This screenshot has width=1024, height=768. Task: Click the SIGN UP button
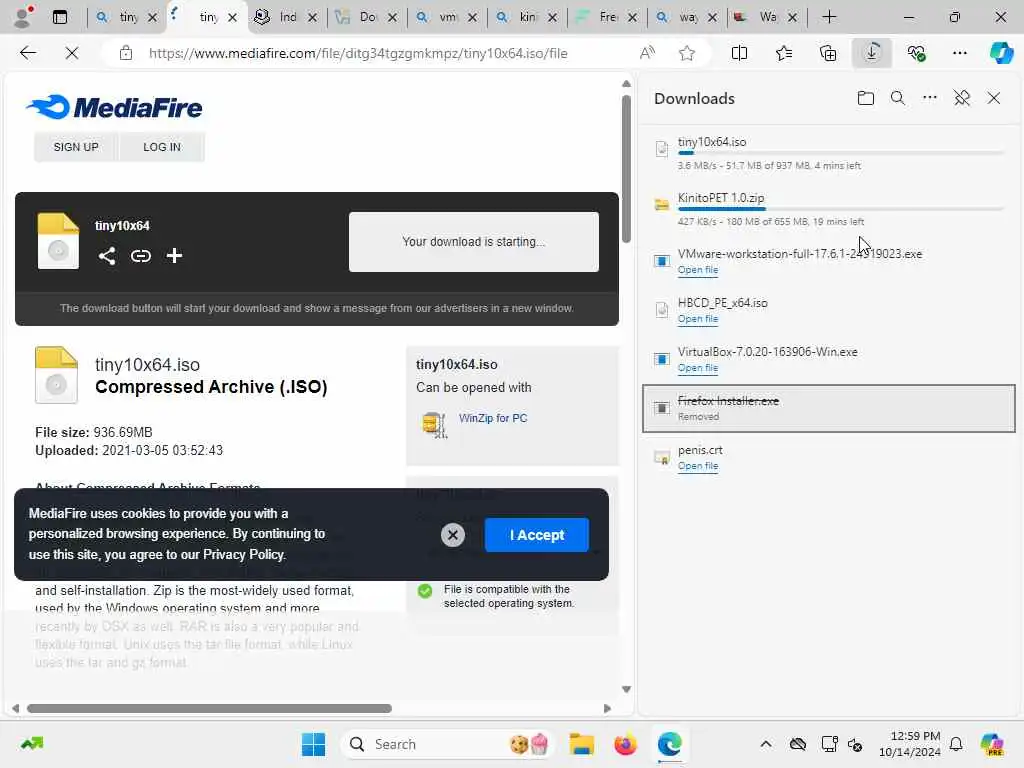(x=76, y=147)
